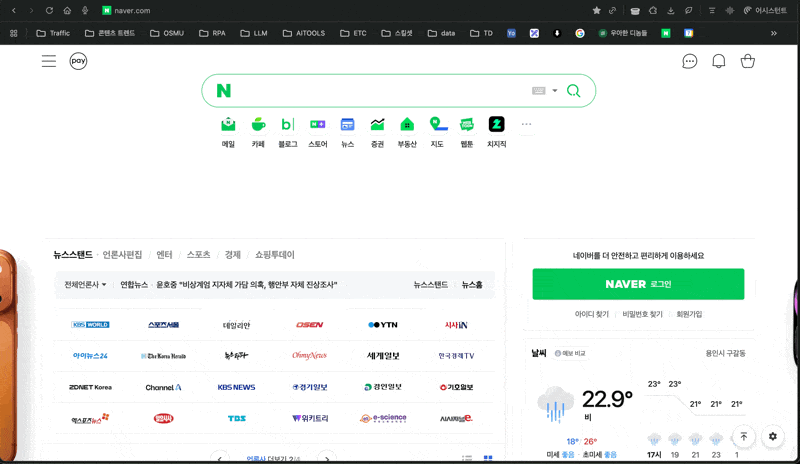This screenshot has width=800, height=464.
Task: Open the Naver Mail (메일) shortcut icon
Action: click(x=228, y=125)
